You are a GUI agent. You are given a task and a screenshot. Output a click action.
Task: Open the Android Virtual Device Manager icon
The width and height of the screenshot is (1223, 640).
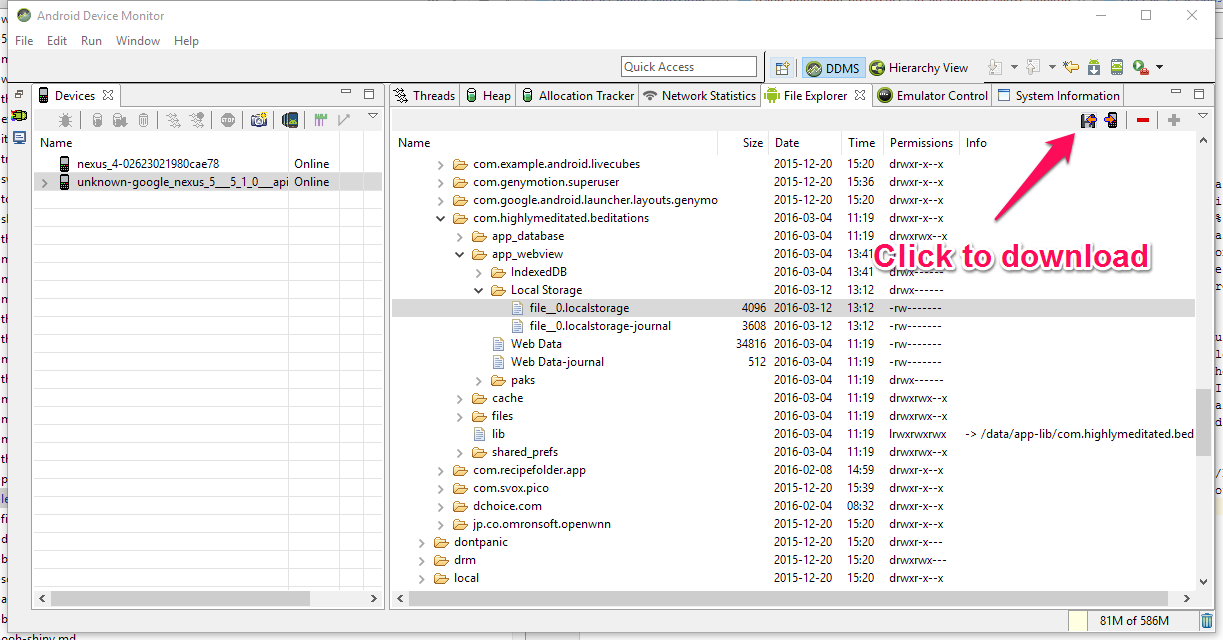click(1116, 68)
